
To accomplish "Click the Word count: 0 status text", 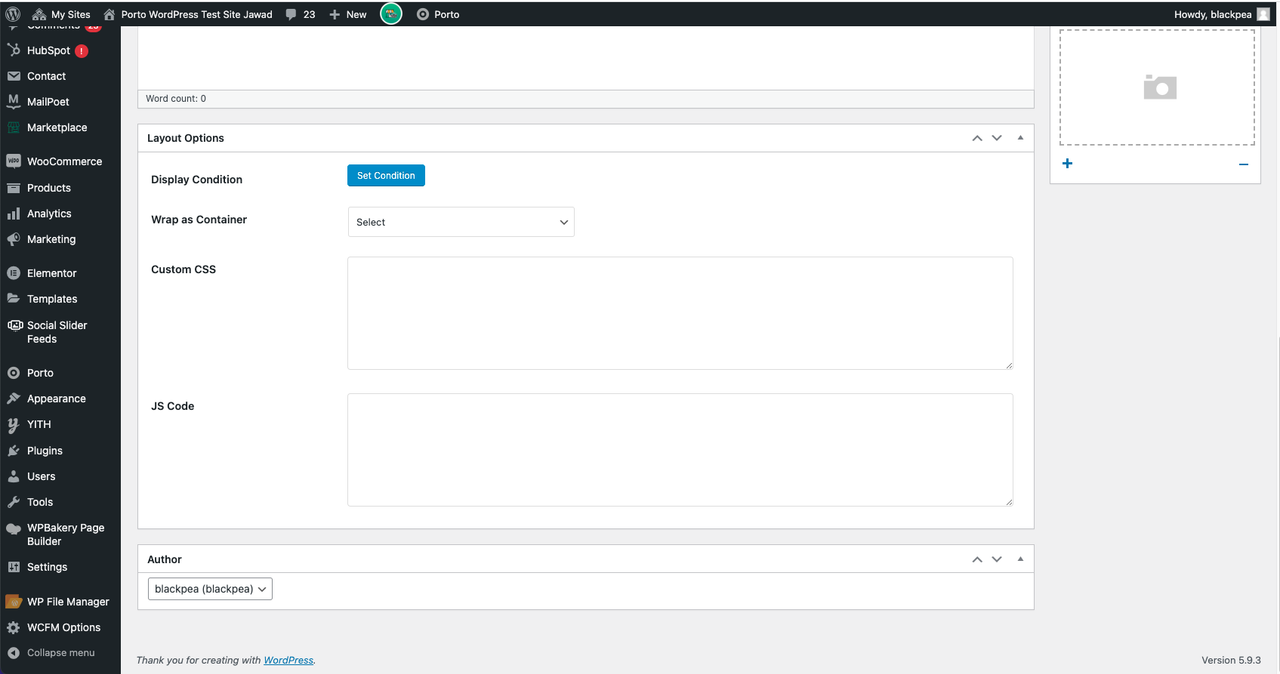I will tap(176, 99).
